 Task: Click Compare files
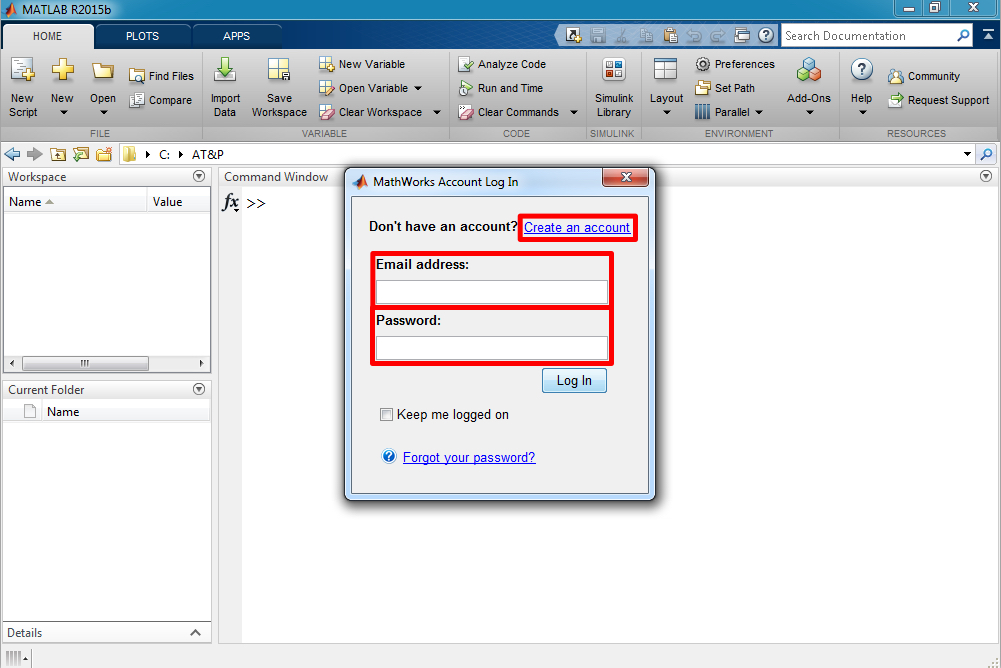161,100
